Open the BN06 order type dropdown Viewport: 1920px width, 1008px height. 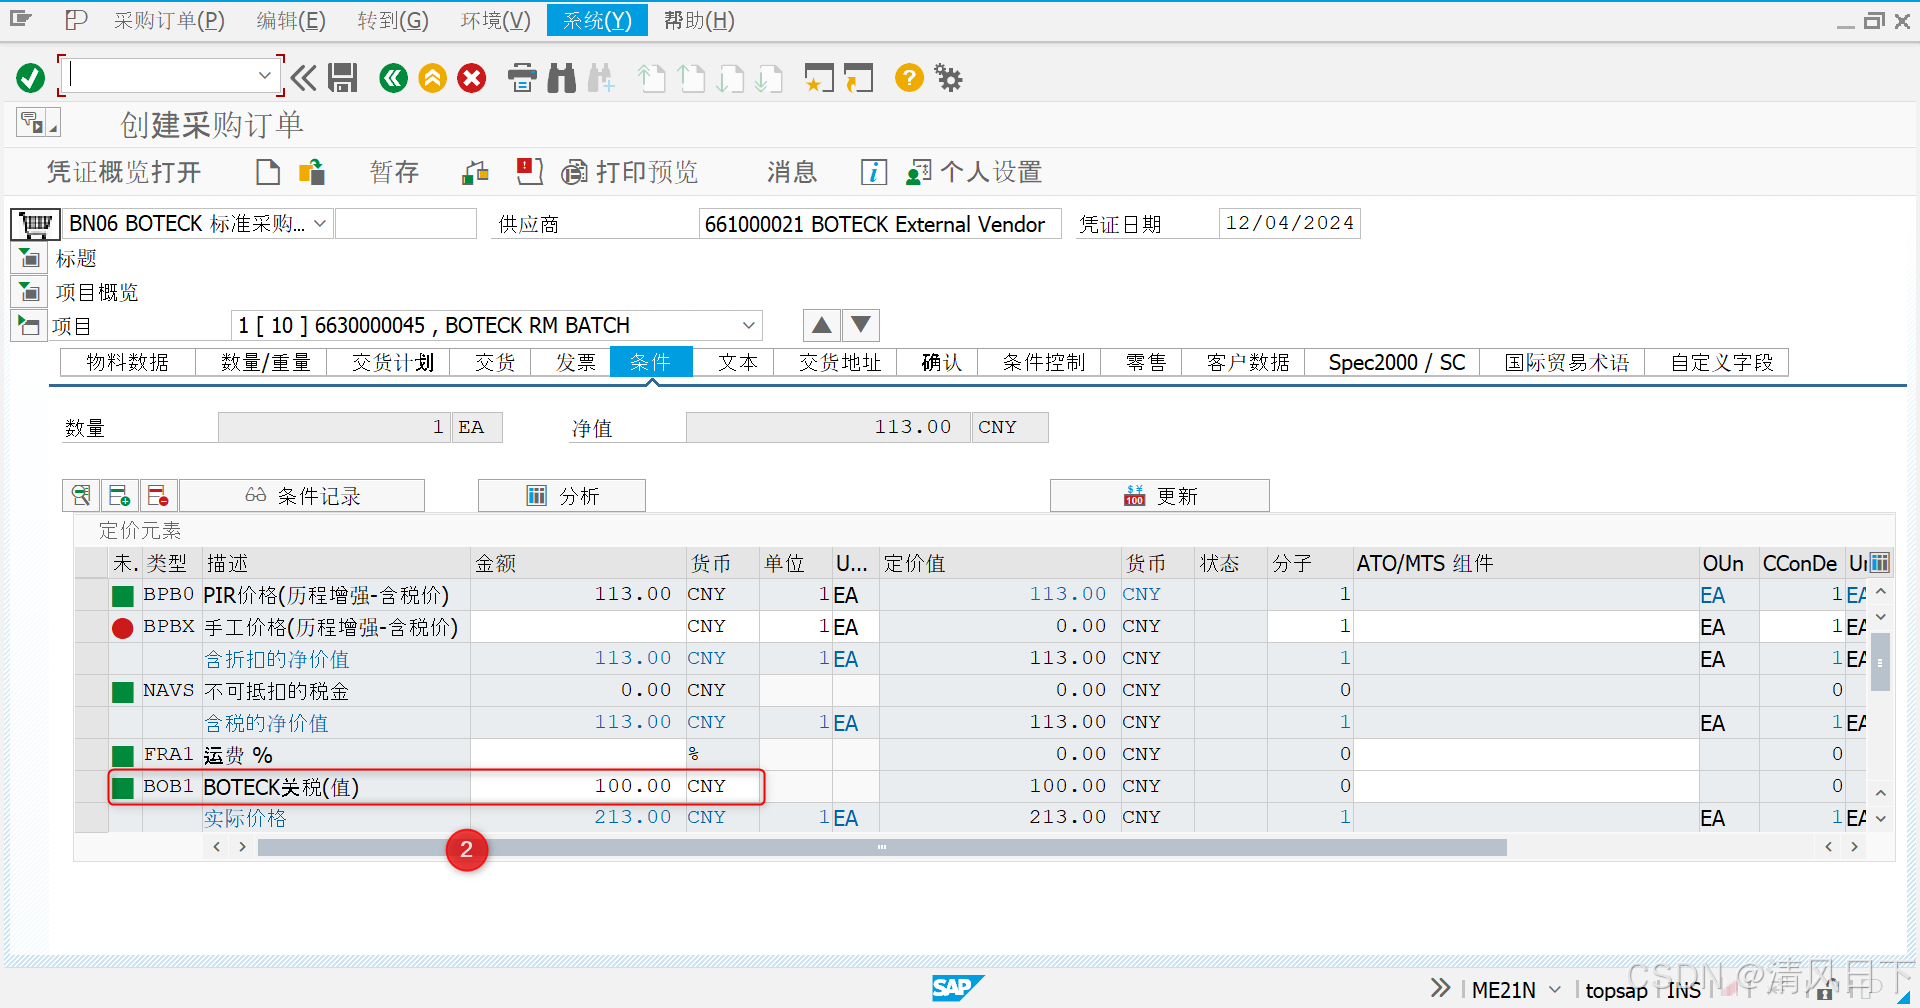pyautogui.click(x=320, y=224)
